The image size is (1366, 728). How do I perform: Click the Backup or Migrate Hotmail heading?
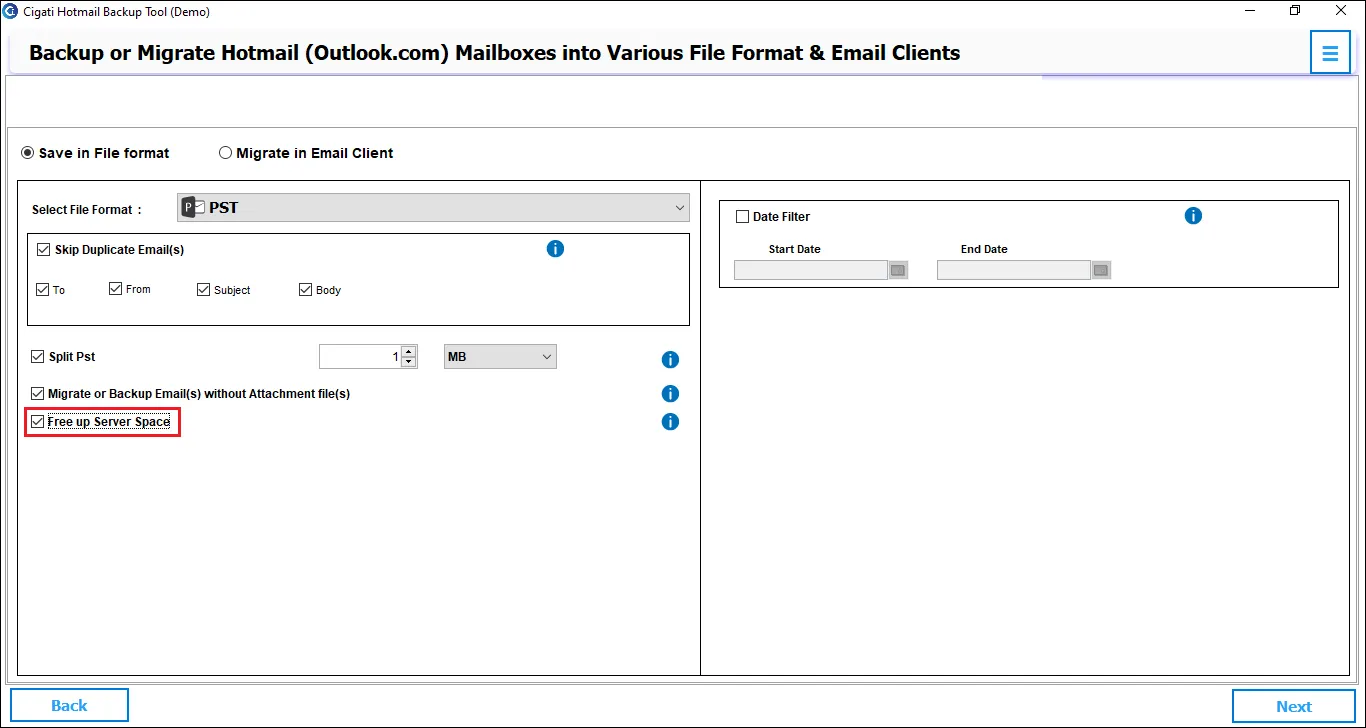(x=494, y=53)
